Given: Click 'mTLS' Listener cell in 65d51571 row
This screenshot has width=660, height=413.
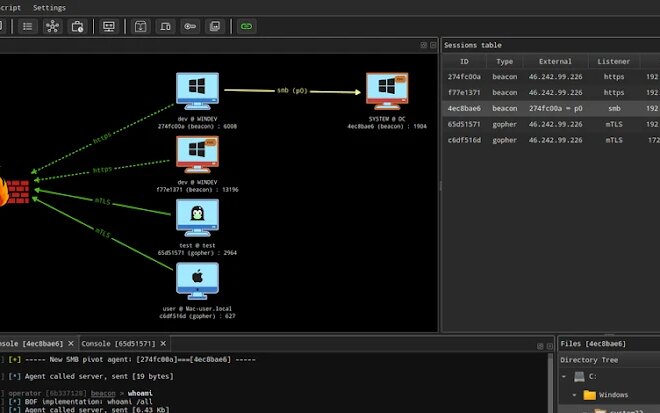Looking at the screenshot, I should pos(614,124).
